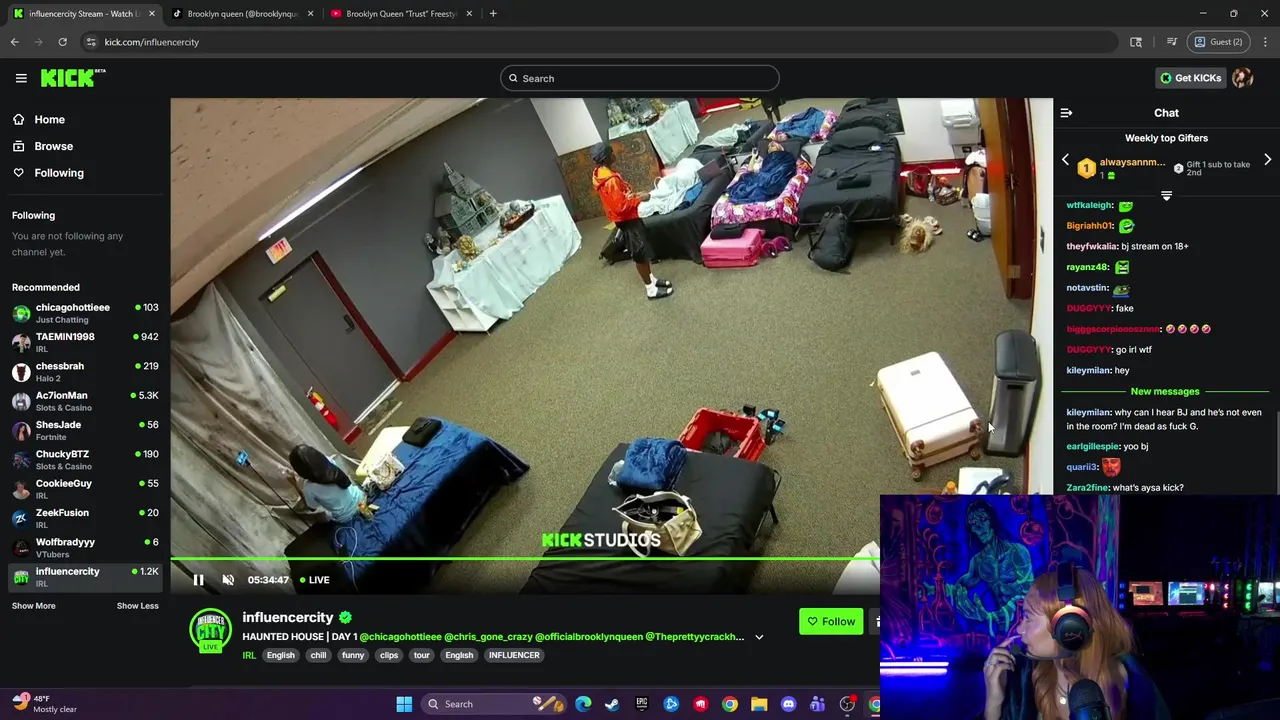
Task: Open the Guest profile menu
Action: click(x=1217, y=42)
